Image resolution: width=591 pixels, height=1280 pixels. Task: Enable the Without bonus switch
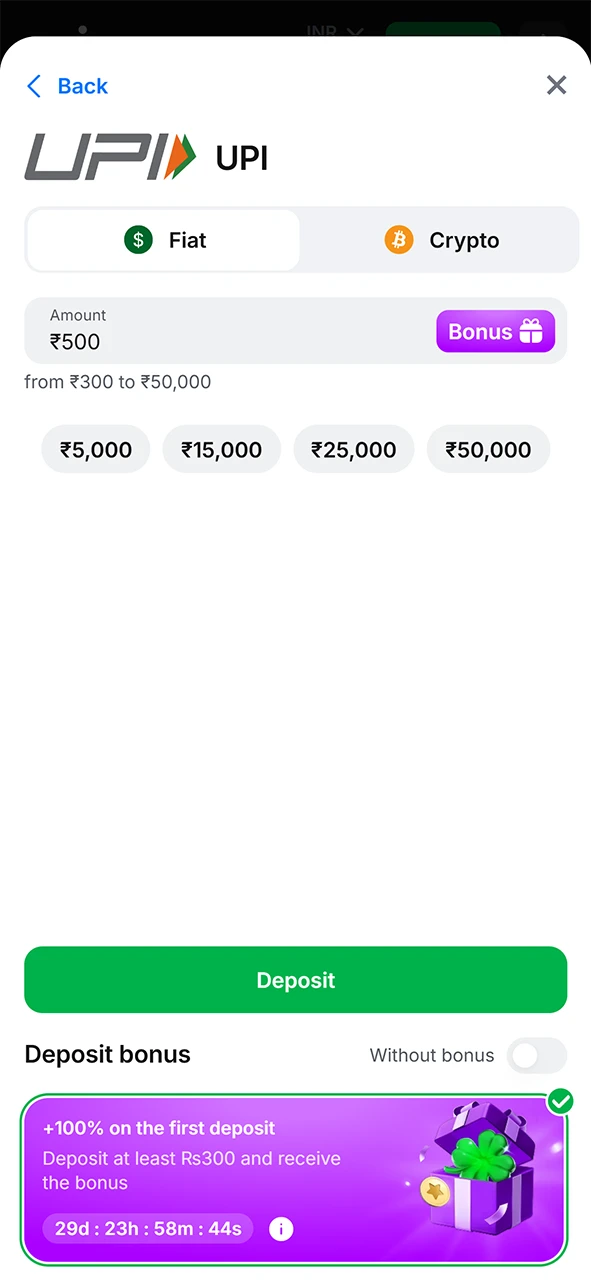[x=537, y=1055]
